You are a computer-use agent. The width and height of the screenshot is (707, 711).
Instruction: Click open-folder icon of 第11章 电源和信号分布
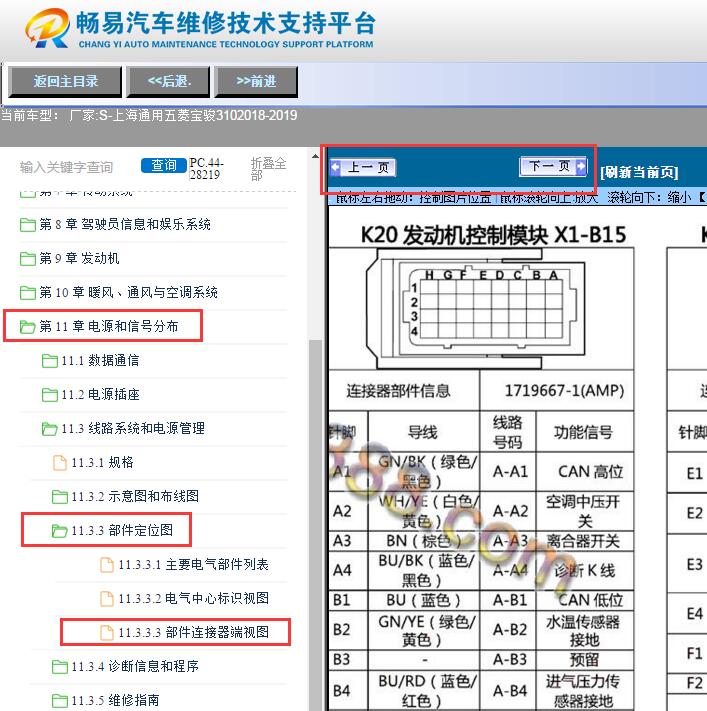pyautogui.click(x=28, y=326)
